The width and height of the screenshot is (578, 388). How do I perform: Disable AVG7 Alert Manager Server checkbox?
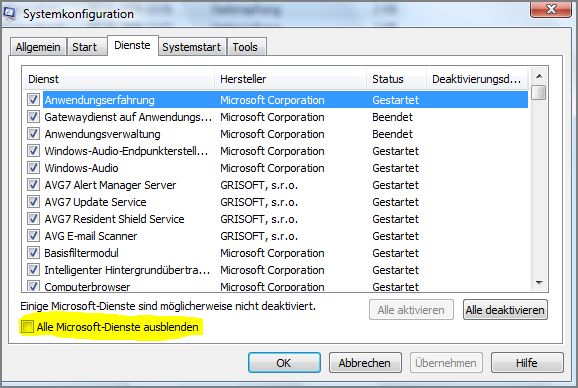click(x=34, y=184)
